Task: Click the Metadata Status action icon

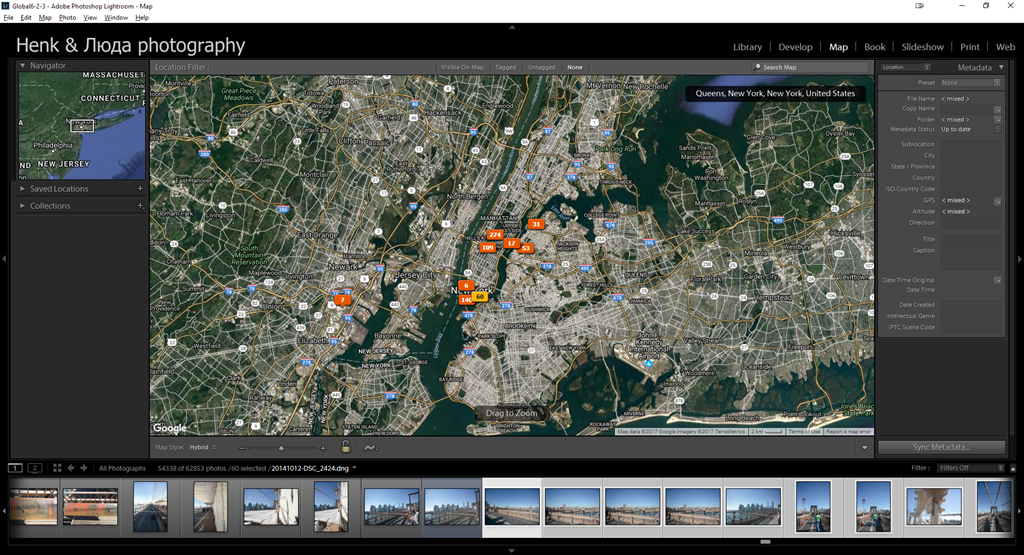Action: [x=997, y=129]
